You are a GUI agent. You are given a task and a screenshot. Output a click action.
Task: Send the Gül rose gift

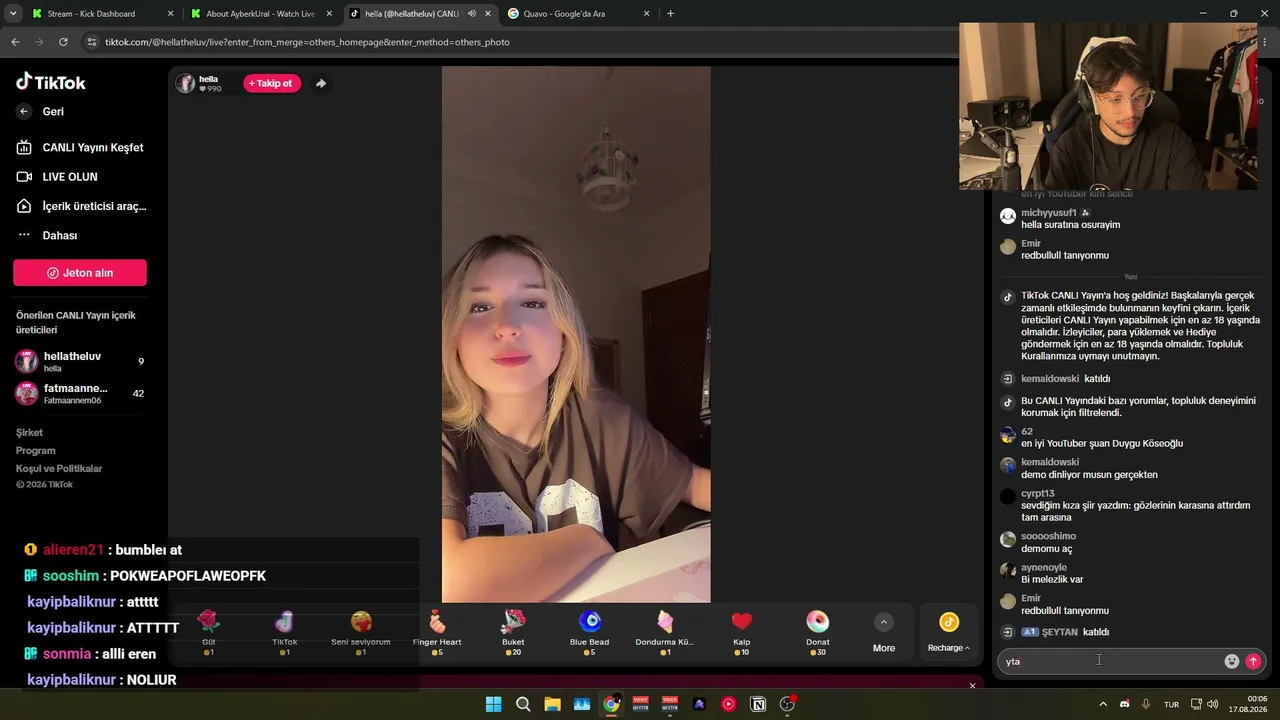(x=208, y=634)
